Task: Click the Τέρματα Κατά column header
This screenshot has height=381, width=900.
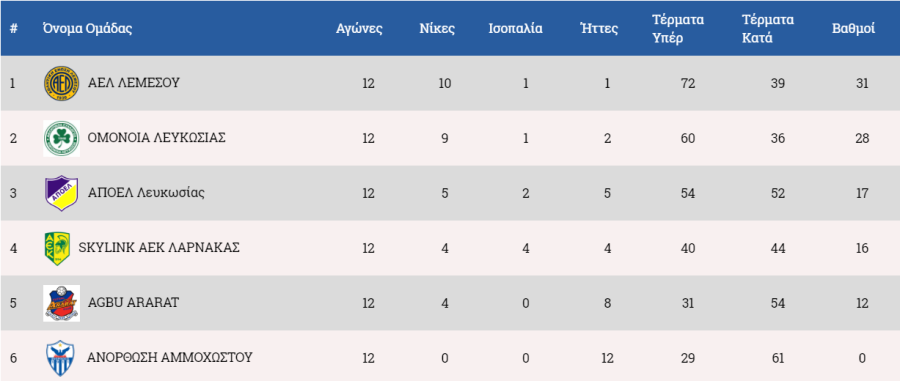Action: [x=767, y=29]
